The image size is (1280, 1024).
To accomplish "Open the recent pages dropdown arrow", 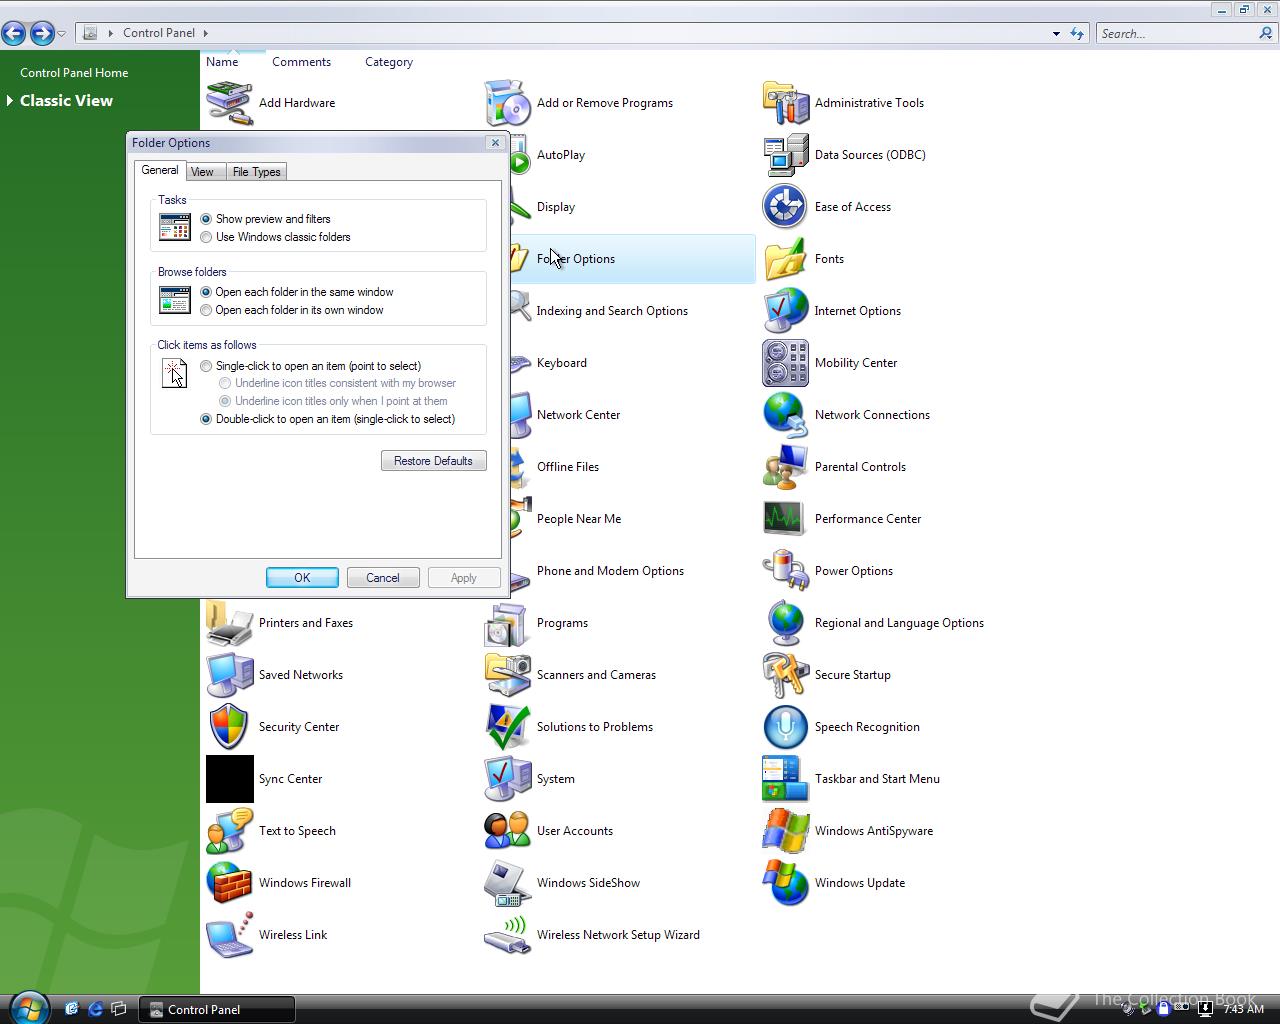I will [61, 33].
